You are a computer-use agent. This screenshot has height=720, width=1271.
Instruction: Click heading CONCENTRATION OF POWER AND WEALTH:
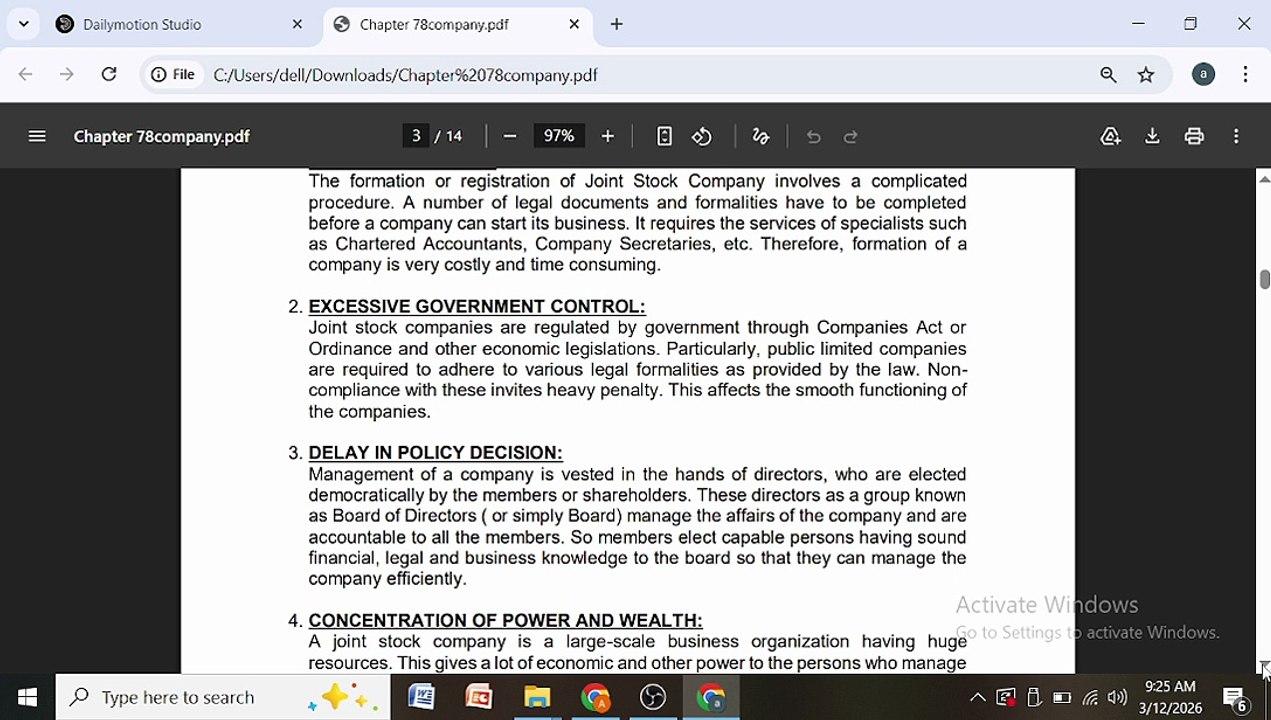tap(505, 620)
